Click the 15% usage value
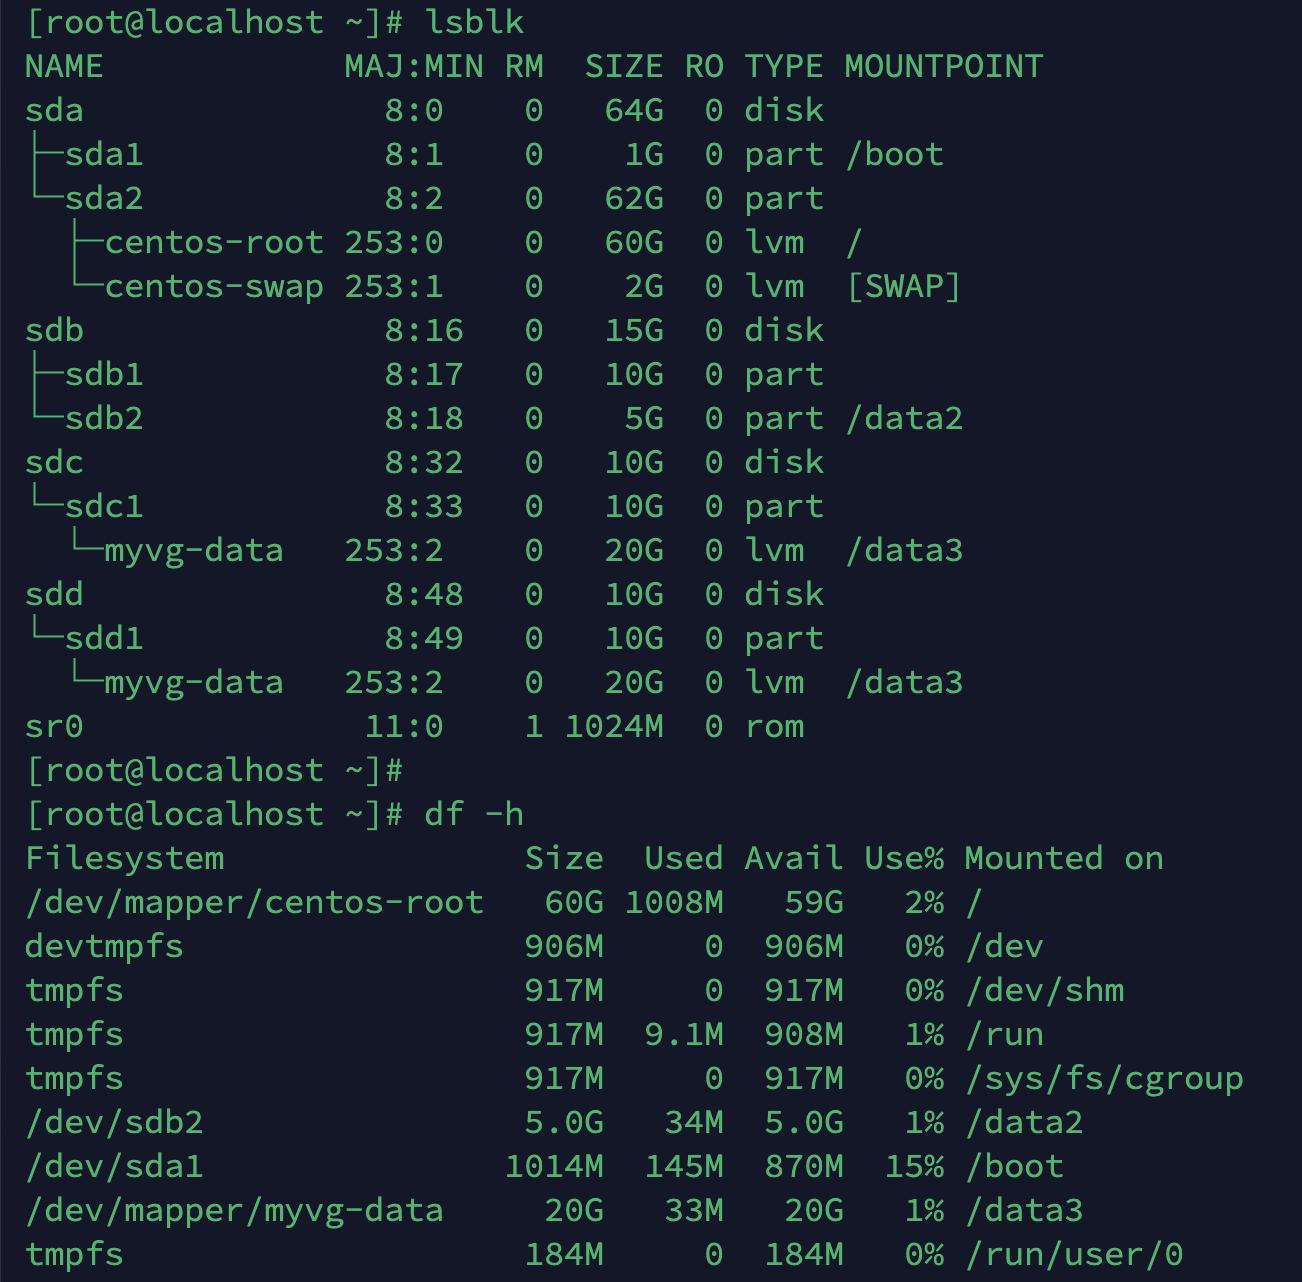1302x1282 pixels. (913, 1166)
